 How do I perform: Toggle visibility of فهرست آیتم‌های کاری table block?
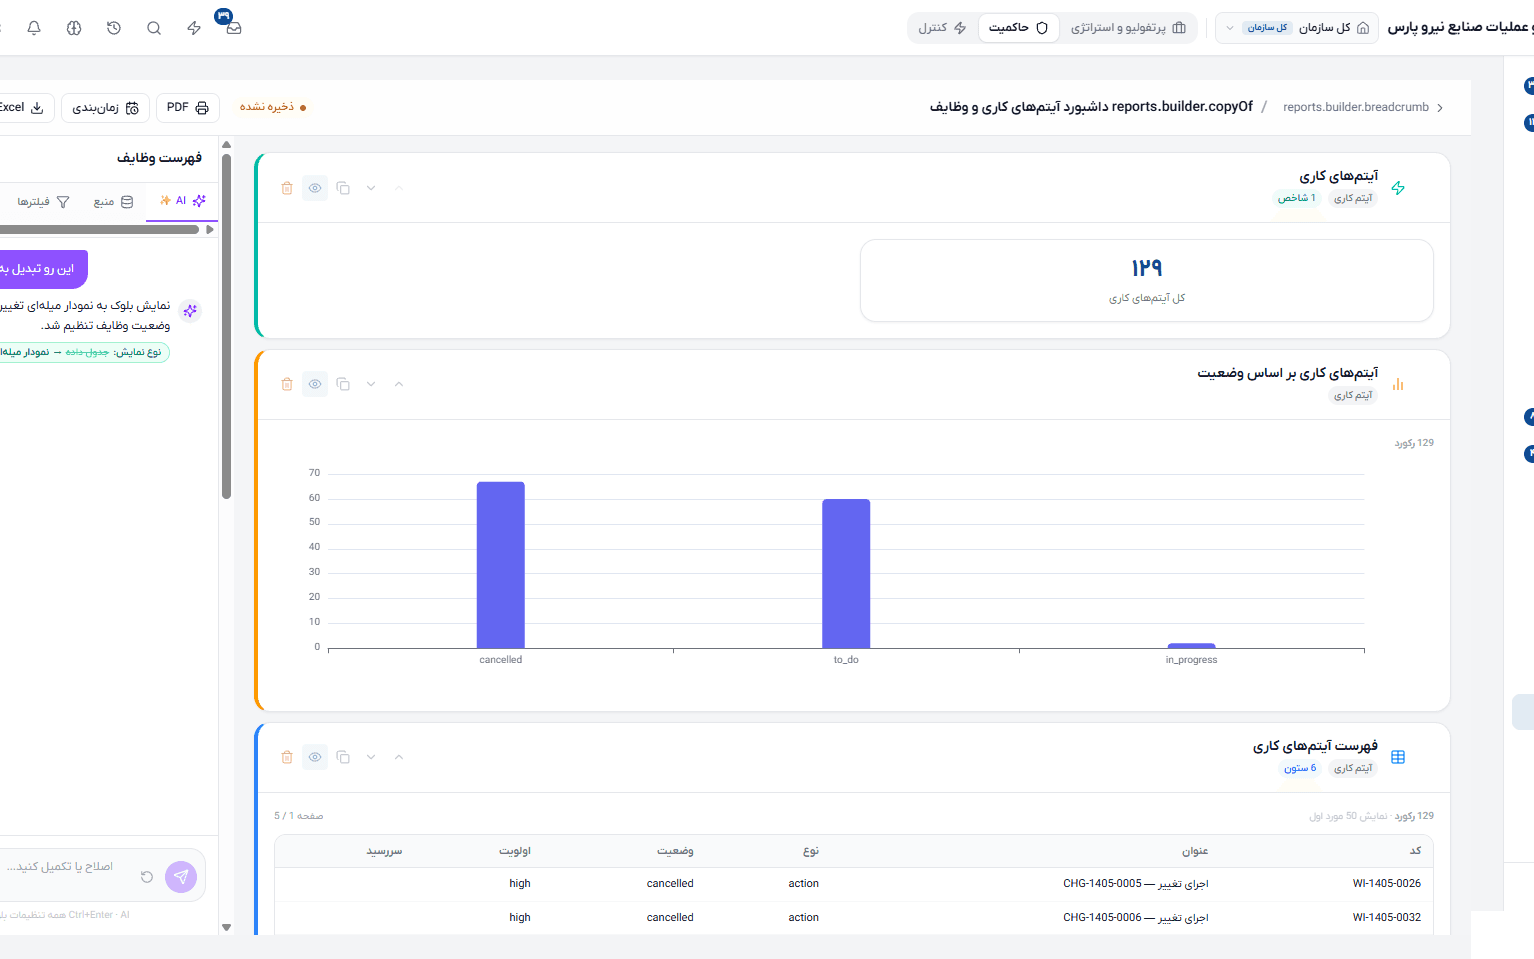[x=315, y=757]
